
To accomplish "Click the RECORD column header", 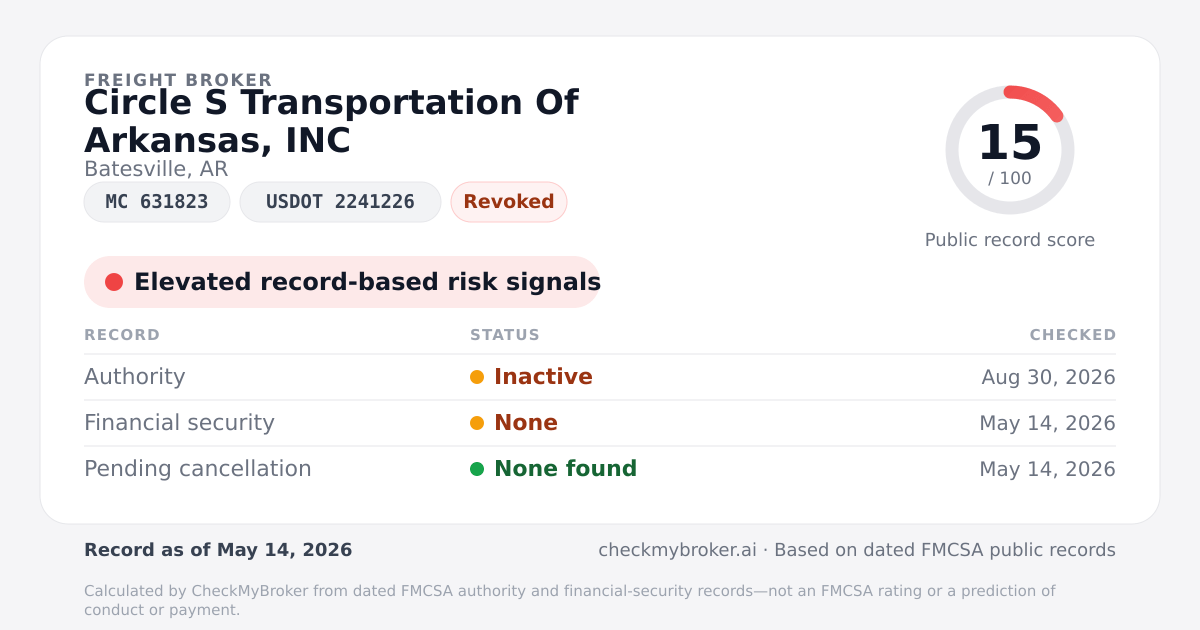I will pyautogui.click(x=122, y=335).
